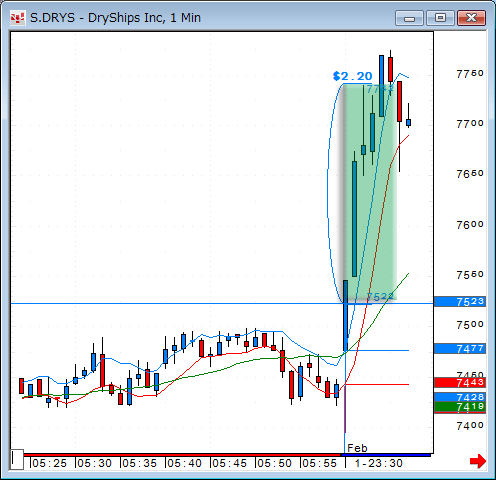Select the blue 7477 price label
This screenshot has height=480, width=496.
click(x=460, y=349)
